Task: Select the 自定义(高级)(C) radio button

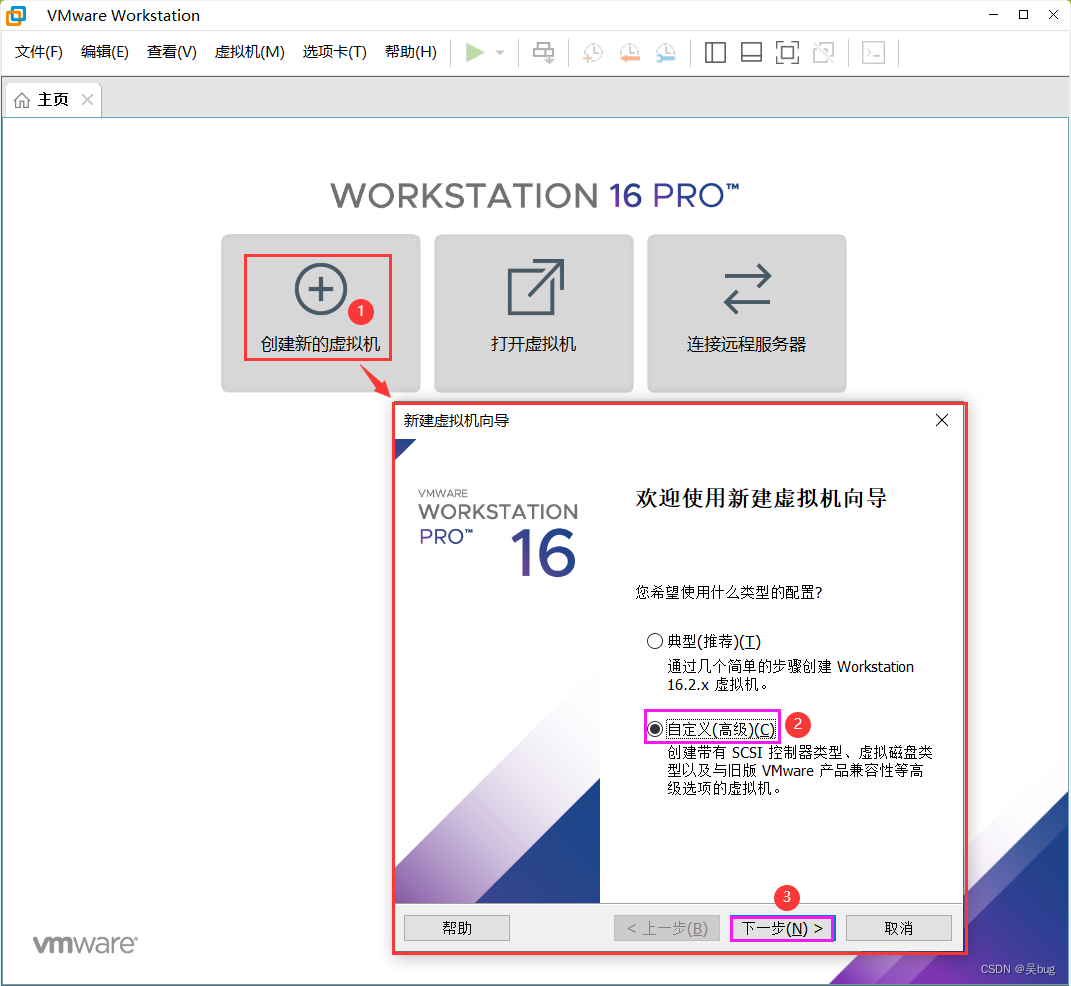Action: 654,729
